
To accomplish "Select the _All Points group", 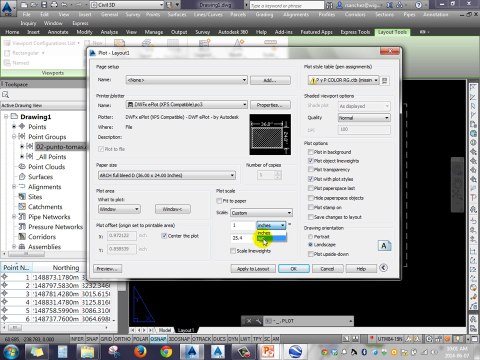I will tap(52, 157).
